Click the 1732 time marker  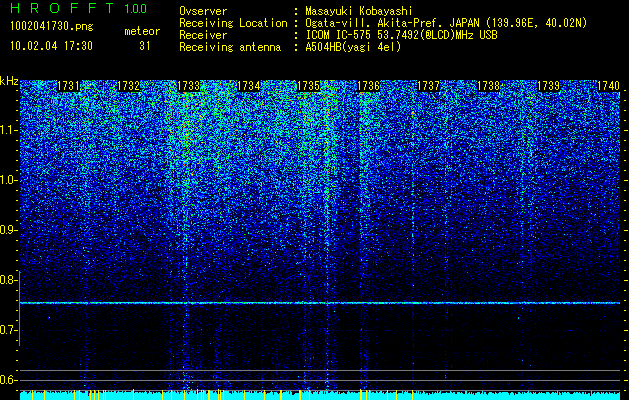[128, 86]
